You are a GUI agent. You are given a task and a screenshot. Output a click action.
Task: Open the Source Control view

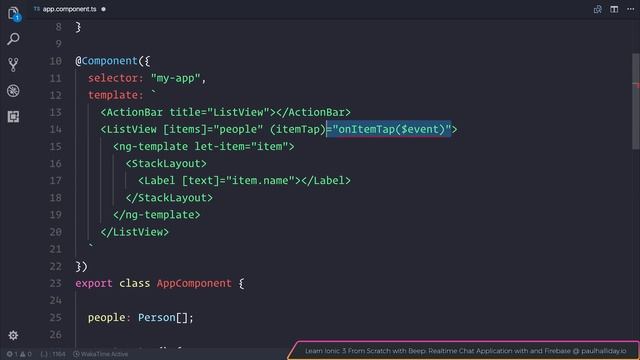point(13,65)
